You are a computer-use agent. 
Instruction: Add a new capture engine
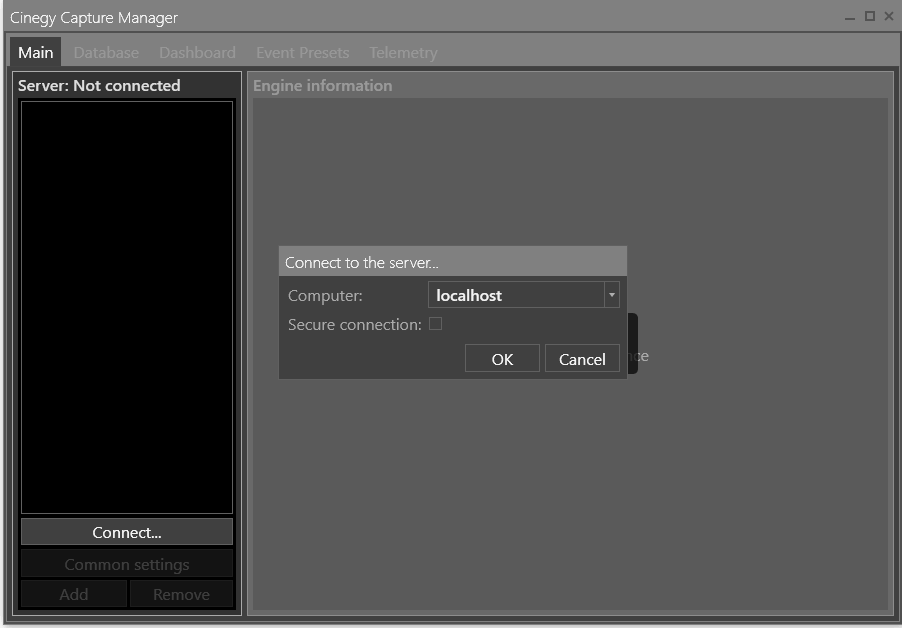click(x=73, y=594)
